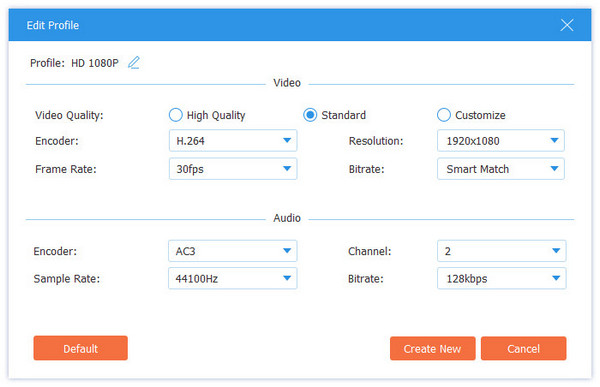Click the Create New button
The width and height of the screenshot is (600, 387).
432,349
